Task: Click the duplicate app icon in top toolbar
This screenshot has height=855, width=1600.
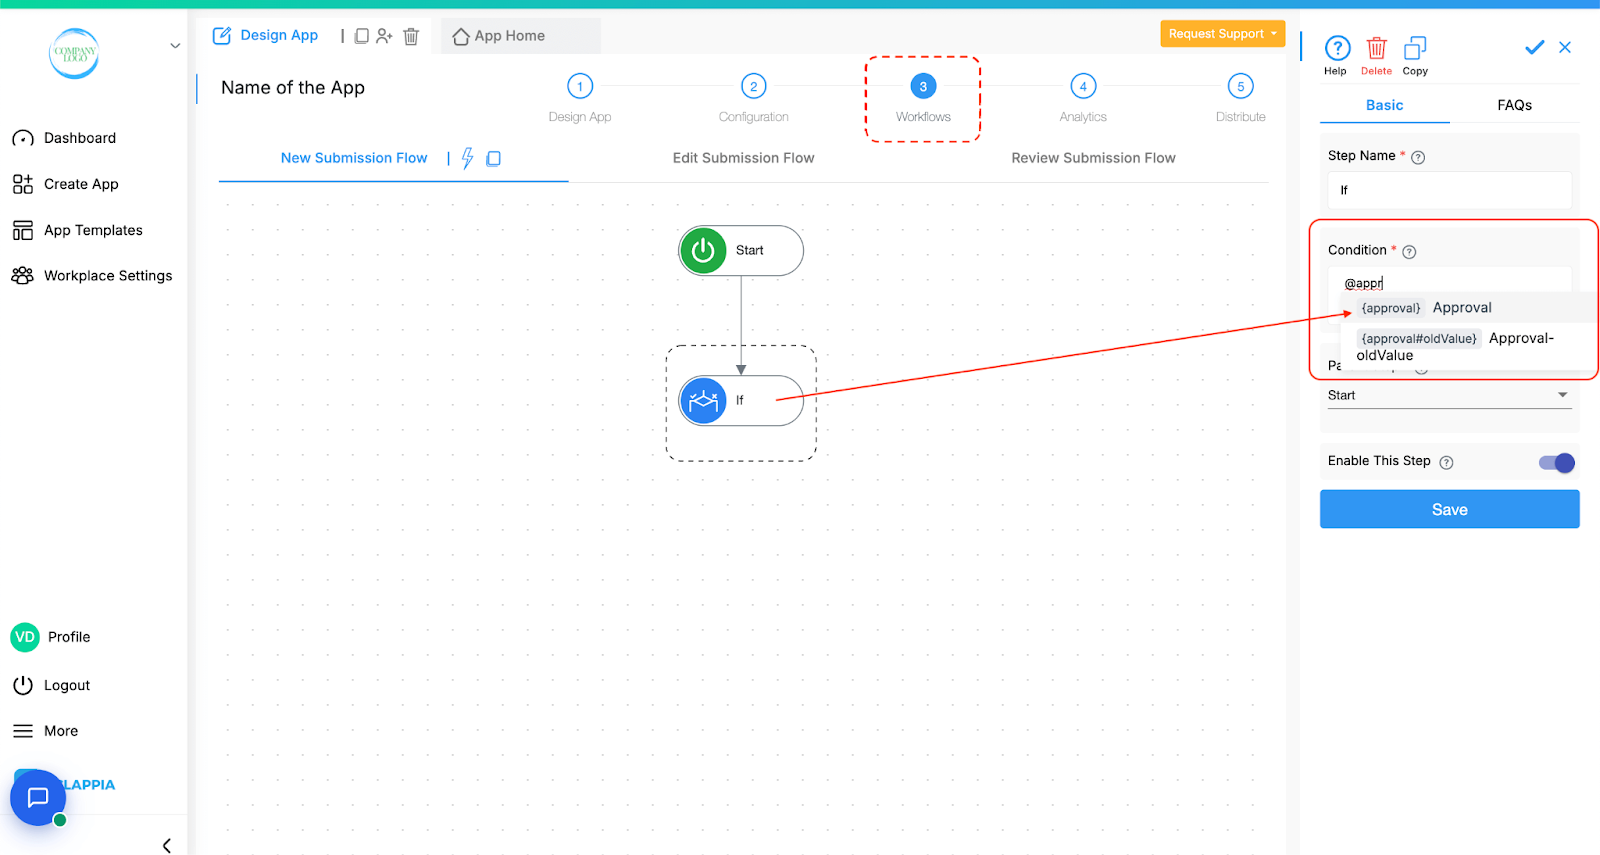Action: pos(362,36)
